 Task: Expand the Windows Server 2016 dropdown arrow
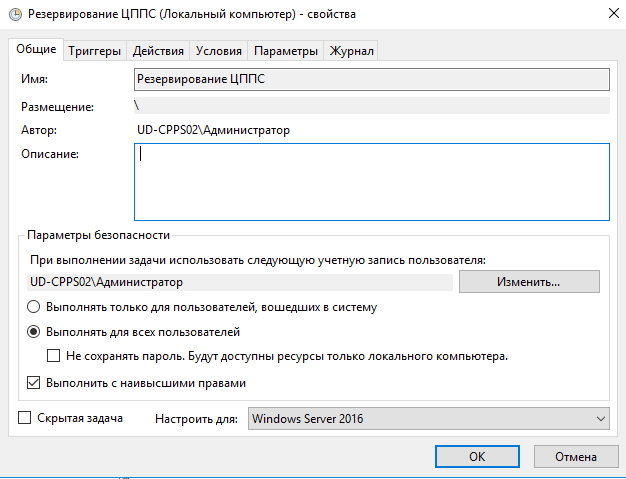pyautogui.click(x=600, y=419)
